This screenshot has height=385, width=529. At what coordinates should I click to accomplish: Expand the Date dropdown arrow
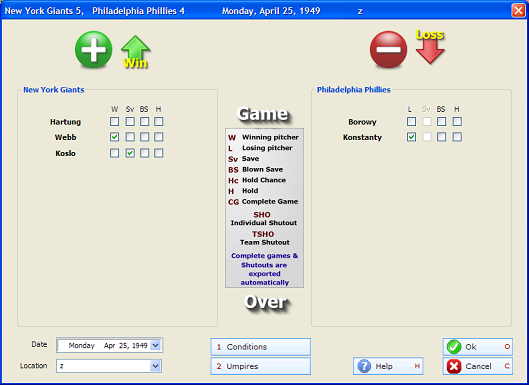(x=156, y=345)
